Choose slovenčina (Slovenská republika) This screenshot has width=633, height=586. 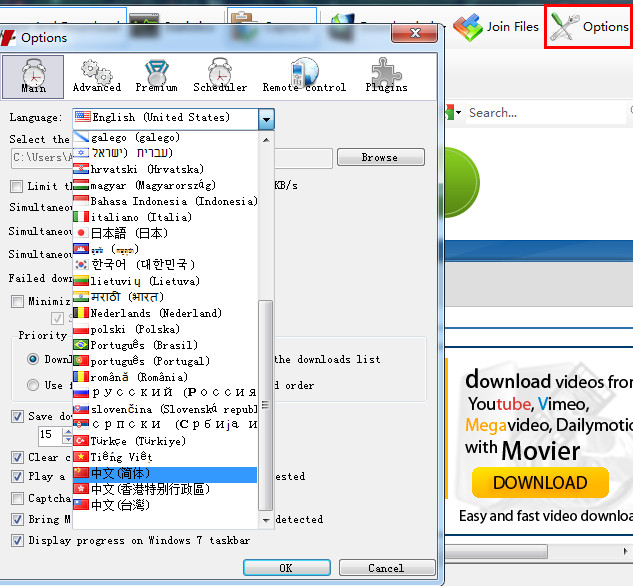click(x=165, y=409)
